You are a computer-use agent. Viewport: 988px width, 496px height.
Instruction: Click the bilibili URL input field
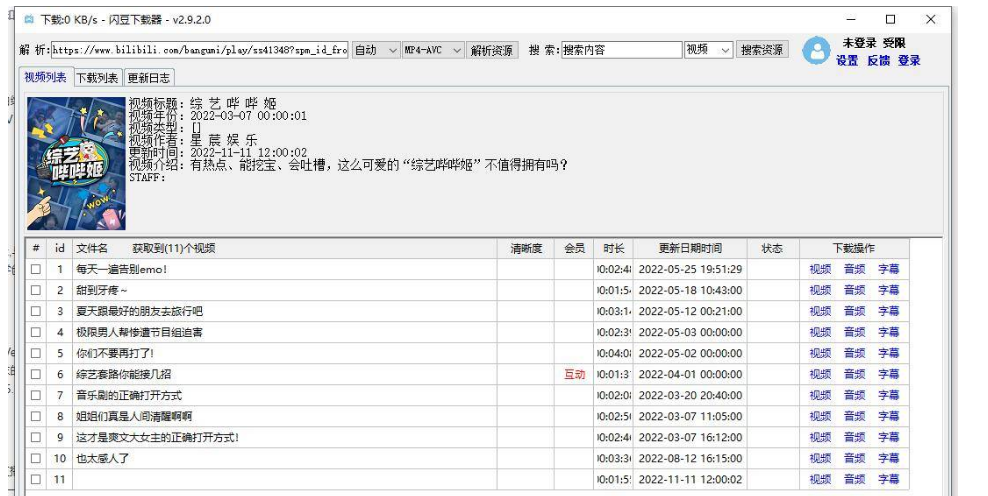199,50
